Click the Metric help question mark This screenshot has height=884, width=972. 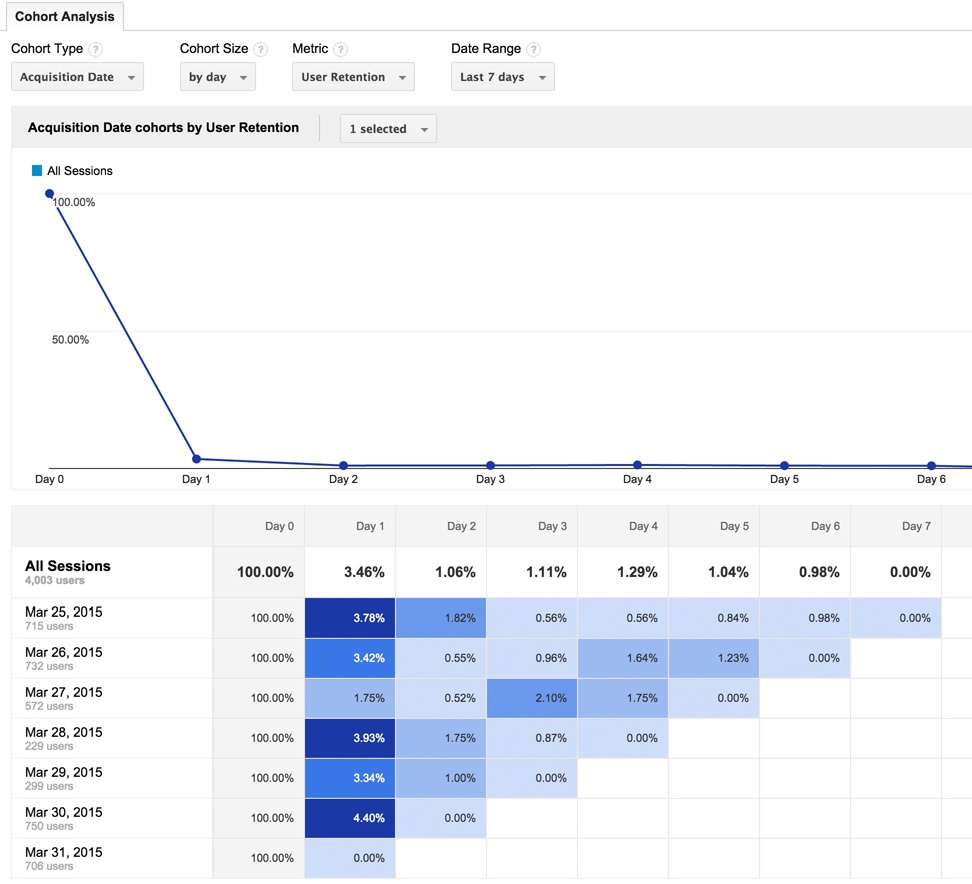click(x=341, y=49)
